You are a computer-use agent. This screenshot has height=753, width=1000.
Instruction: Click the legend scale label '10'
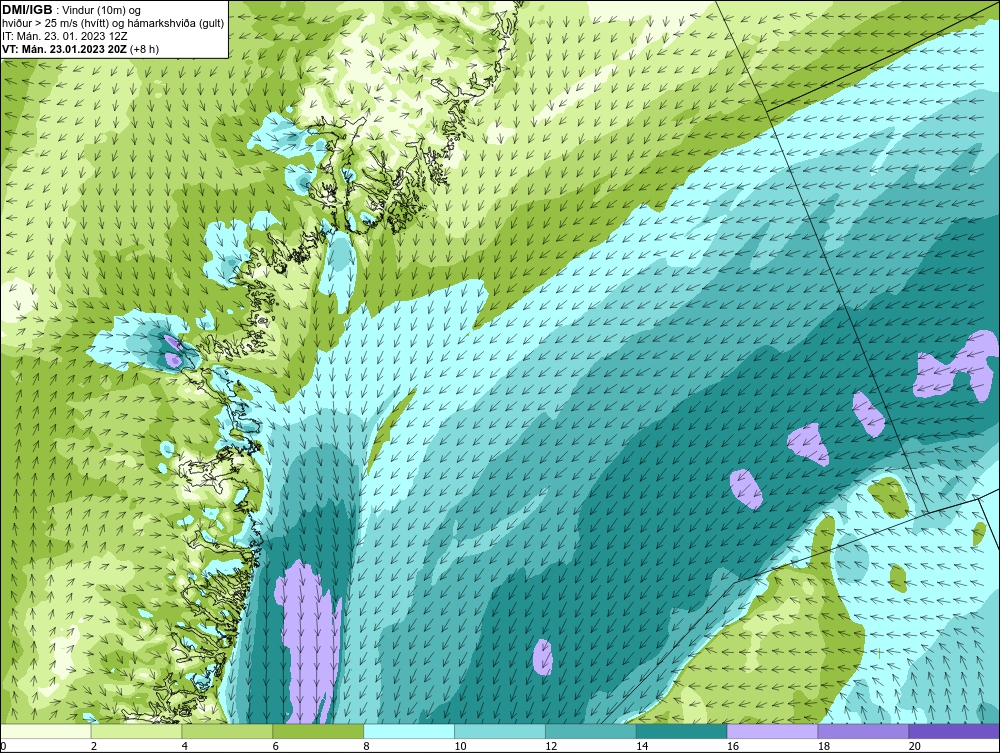pos(460,746)
